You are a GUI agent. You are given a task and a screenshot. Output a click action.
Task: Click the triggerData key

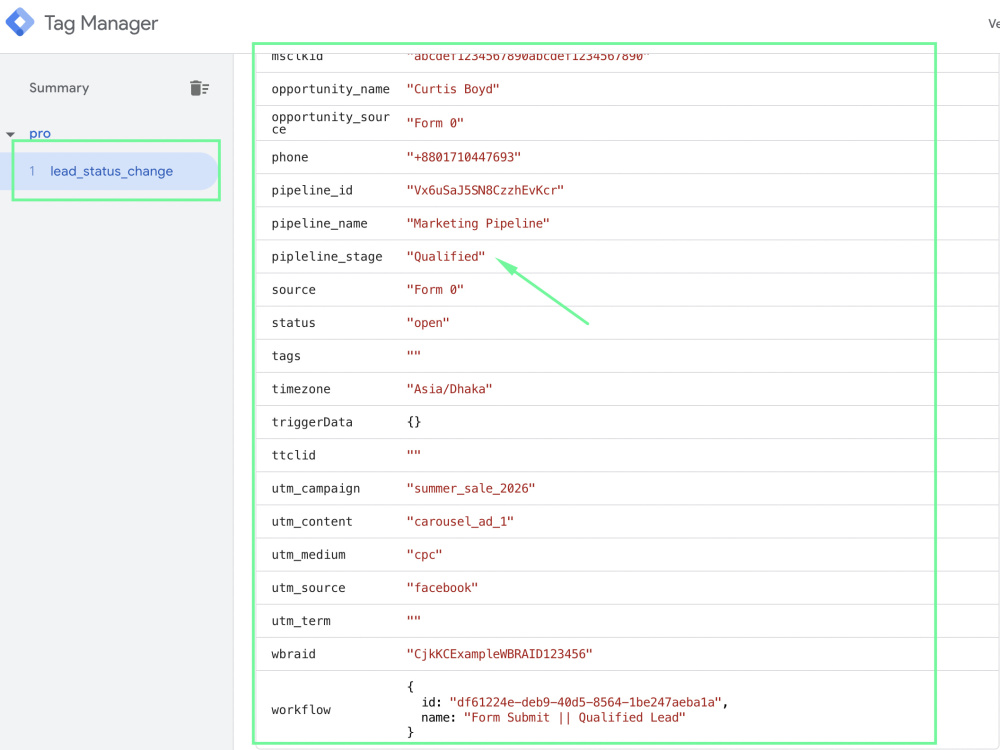[x=312, y=422]
